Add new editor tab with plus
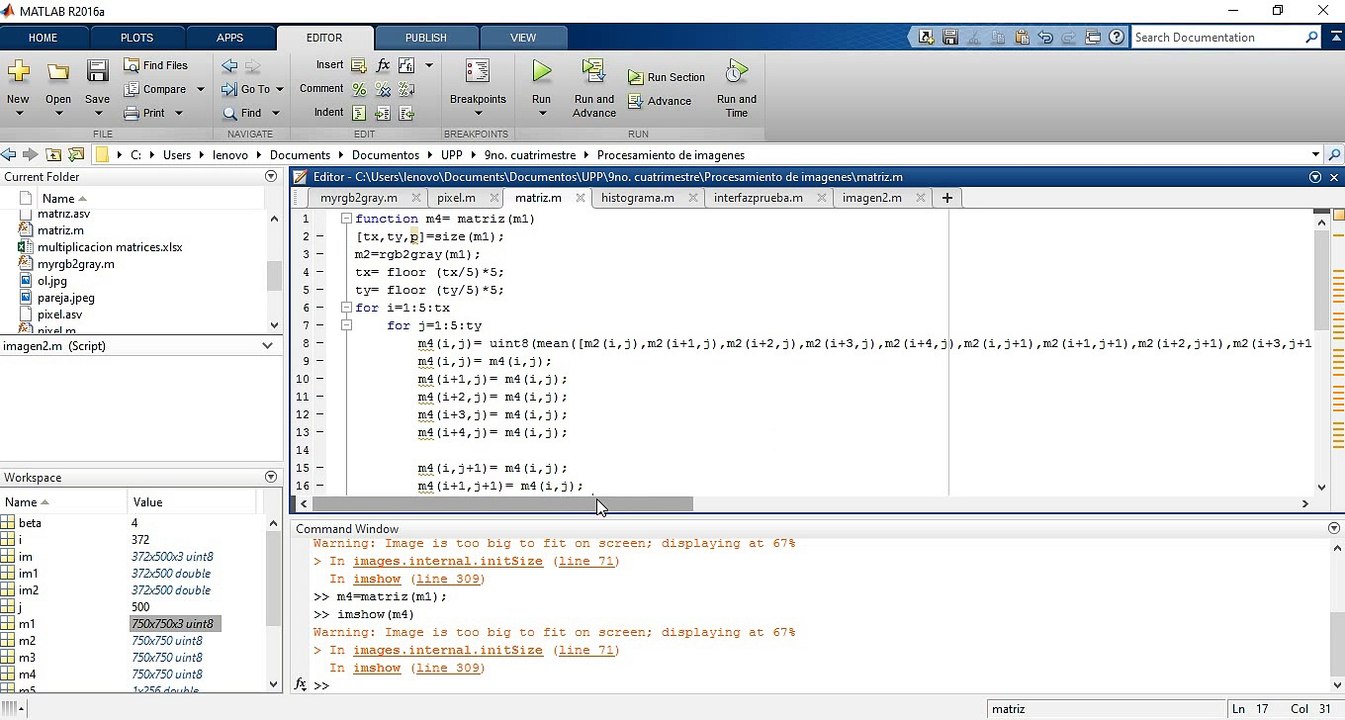This screenshot has height=720, width=1345. [946, 198]
